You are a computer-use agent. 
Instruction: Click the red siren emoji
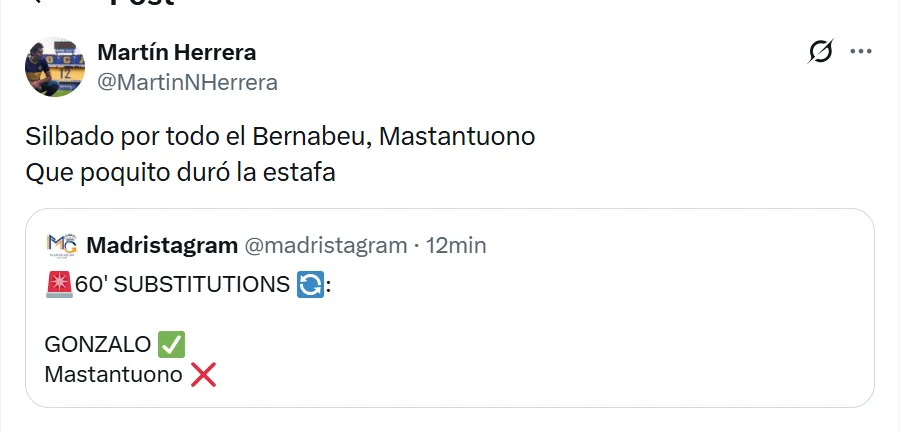point(58,285)
